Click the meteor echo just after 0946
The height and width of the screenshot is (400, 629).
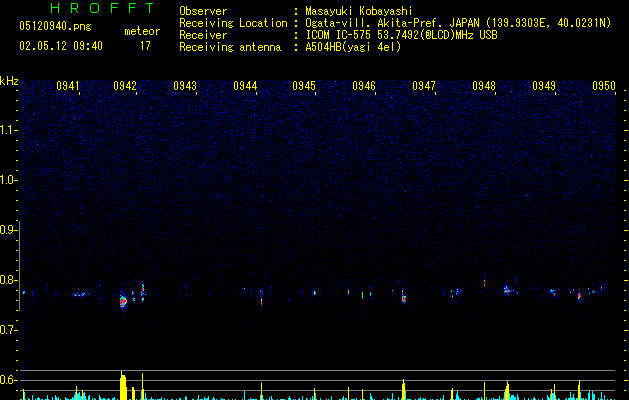click(404, 297)
